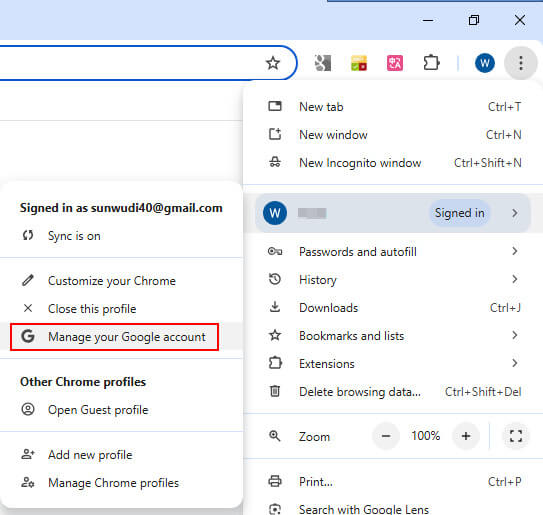543x515 pixels.
Task: Click the Manage profiles gear-person icon
Action: (28, 482)
